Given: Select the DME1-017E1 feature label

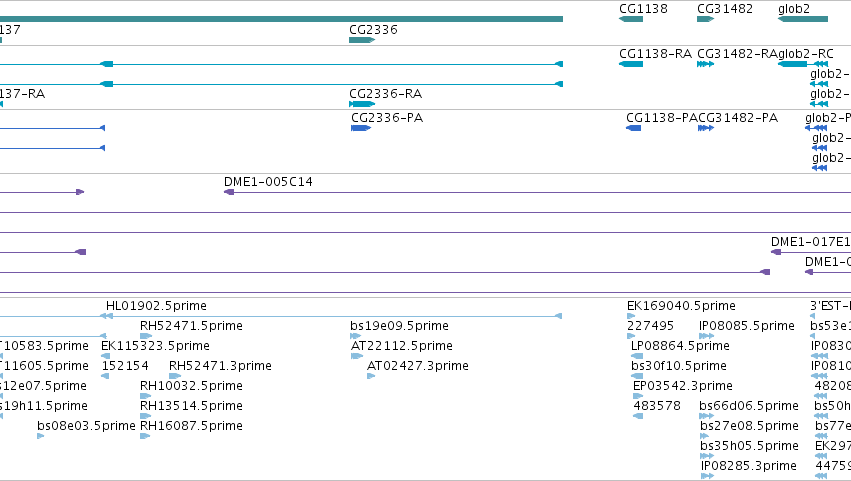Looking at the screenshot, I should click(x=810, y=242).
